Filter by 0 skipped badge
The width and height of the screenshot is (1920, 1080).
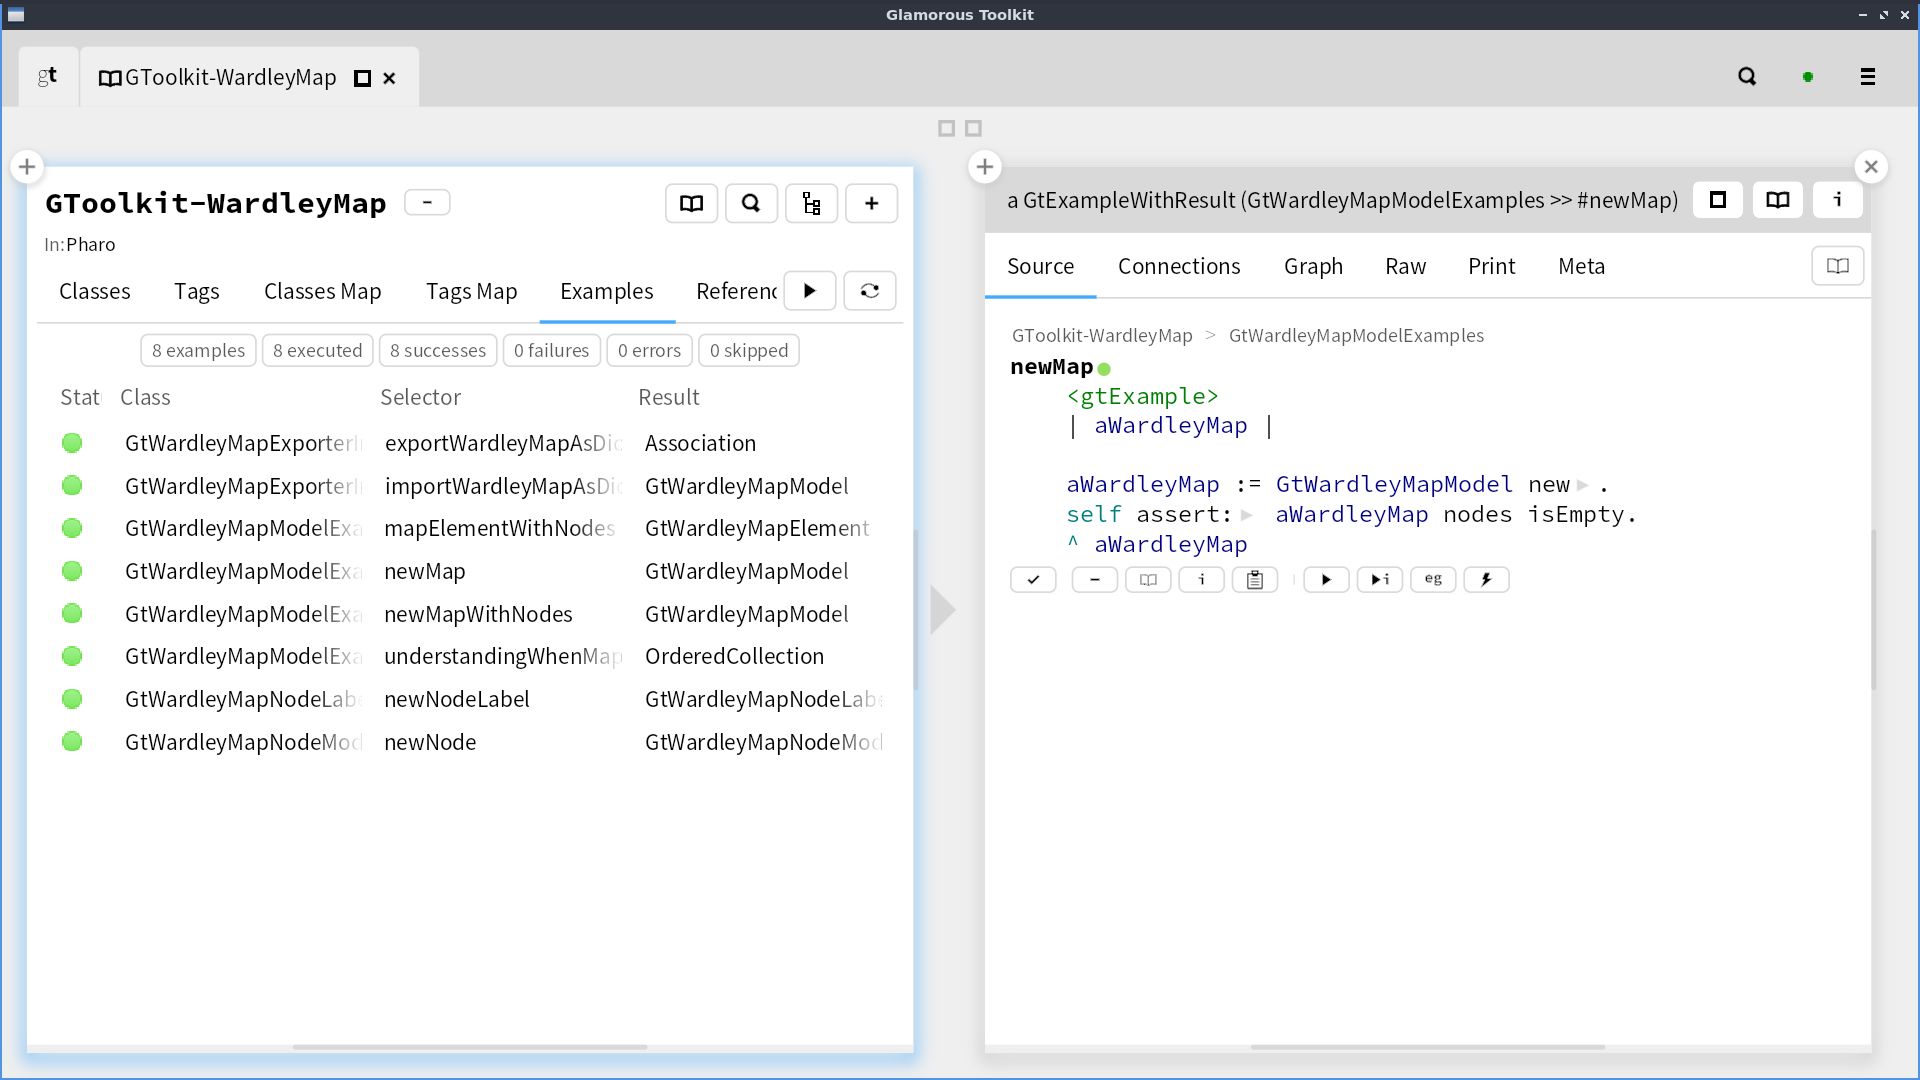pos(748,351)
